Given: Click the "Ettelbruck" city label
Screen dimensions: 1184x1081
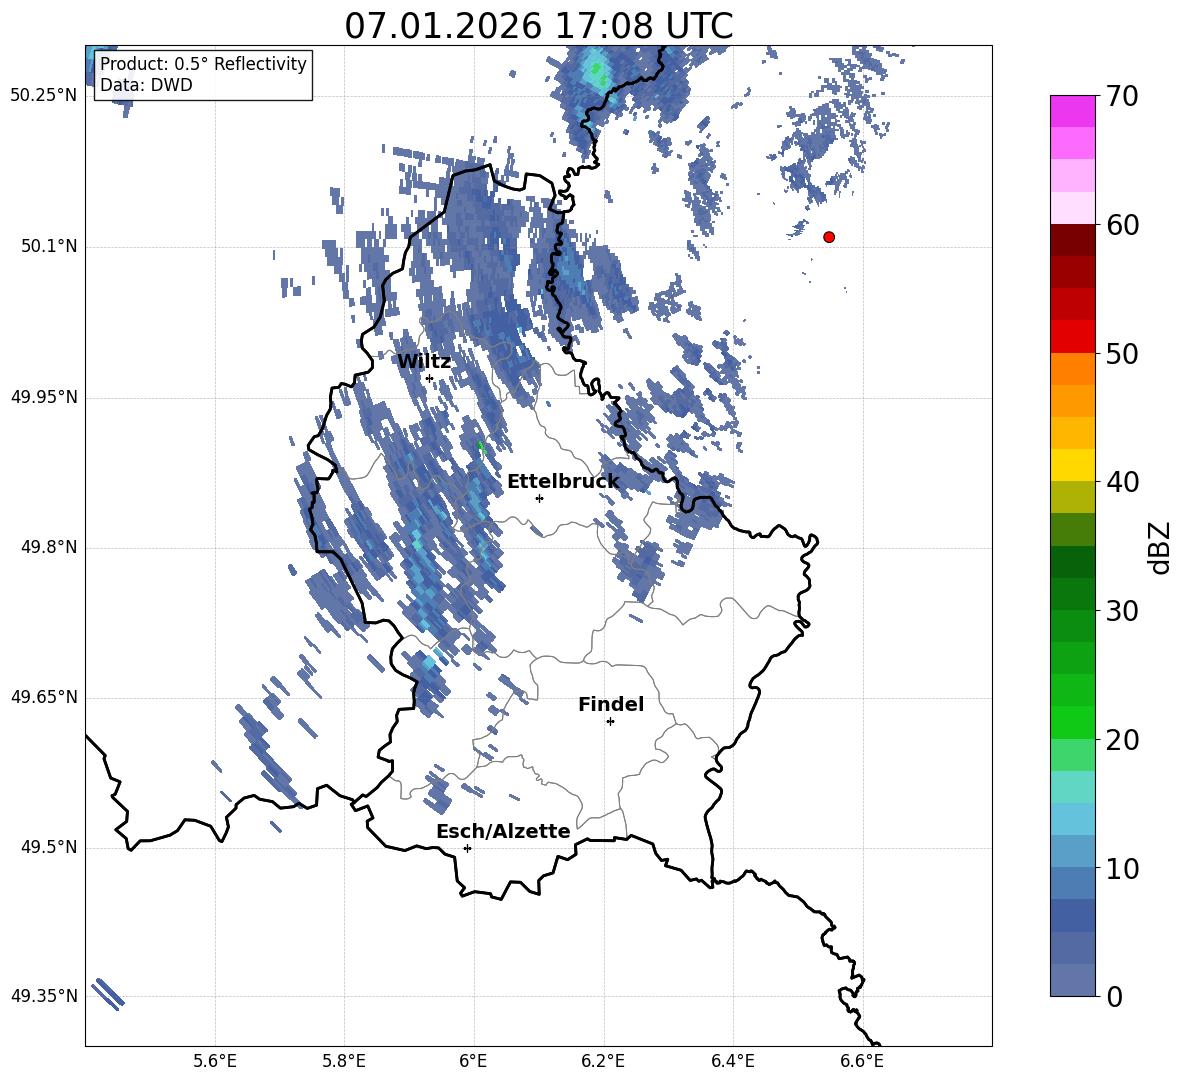Looking at the screenshot, I should [x=563, y=482].
